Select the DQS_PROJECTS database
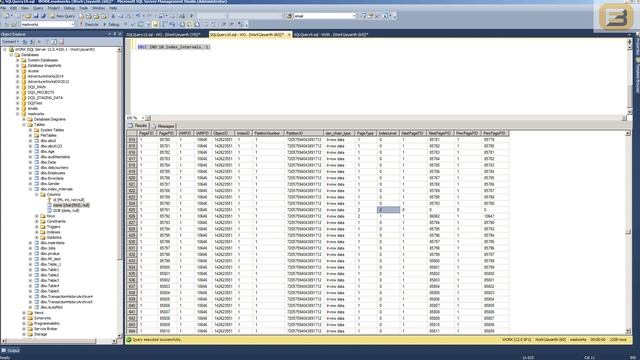 41,92
